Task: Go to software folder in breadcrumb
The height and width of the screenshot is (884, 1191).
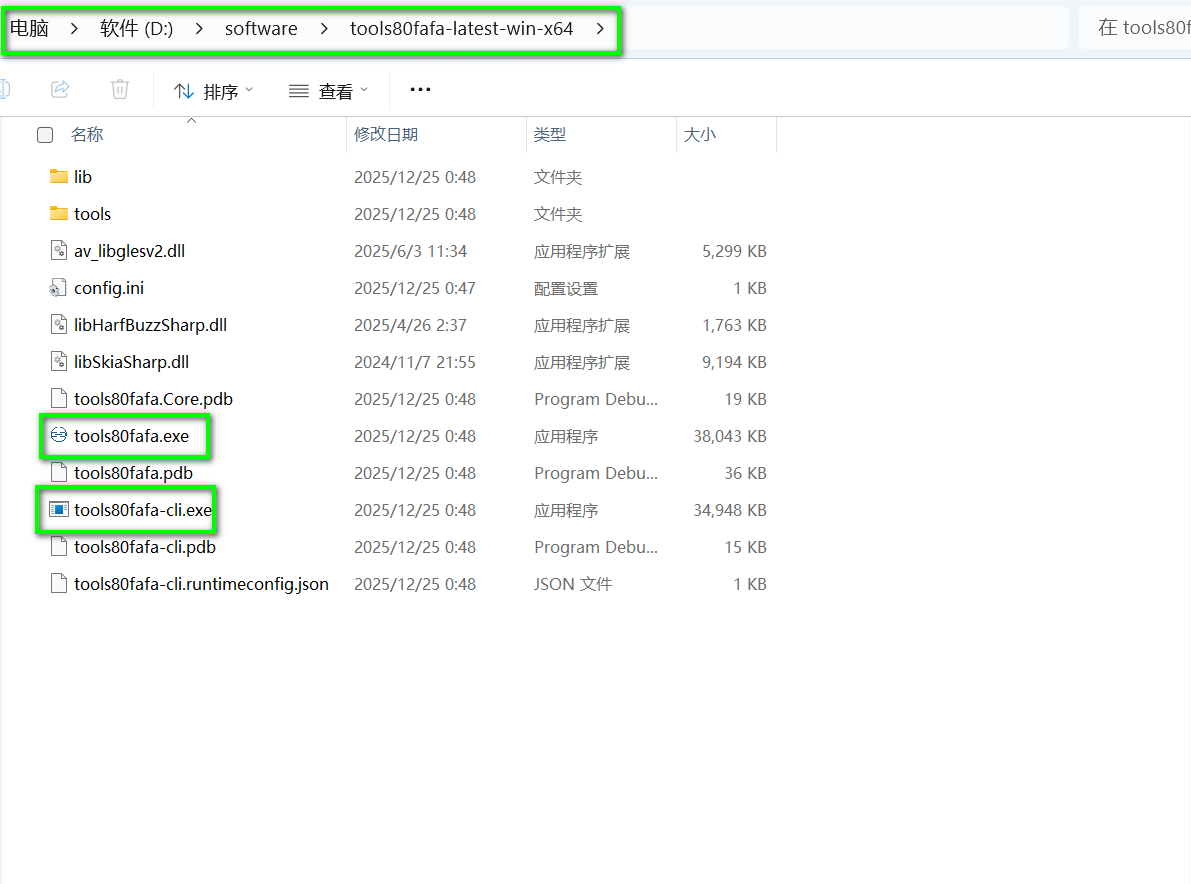Action: 261,29
